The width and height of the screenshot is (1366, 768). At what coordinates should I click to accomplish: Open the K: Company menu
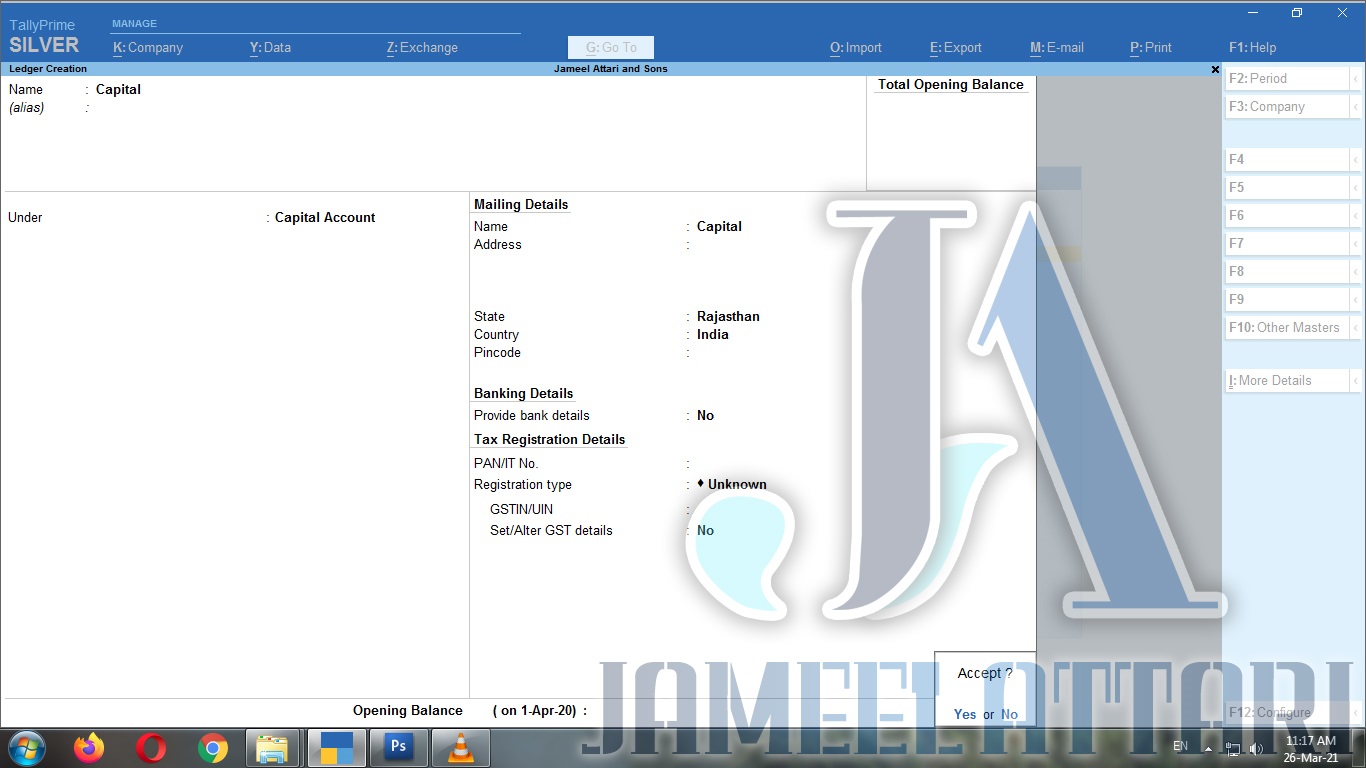click(148, 47)
